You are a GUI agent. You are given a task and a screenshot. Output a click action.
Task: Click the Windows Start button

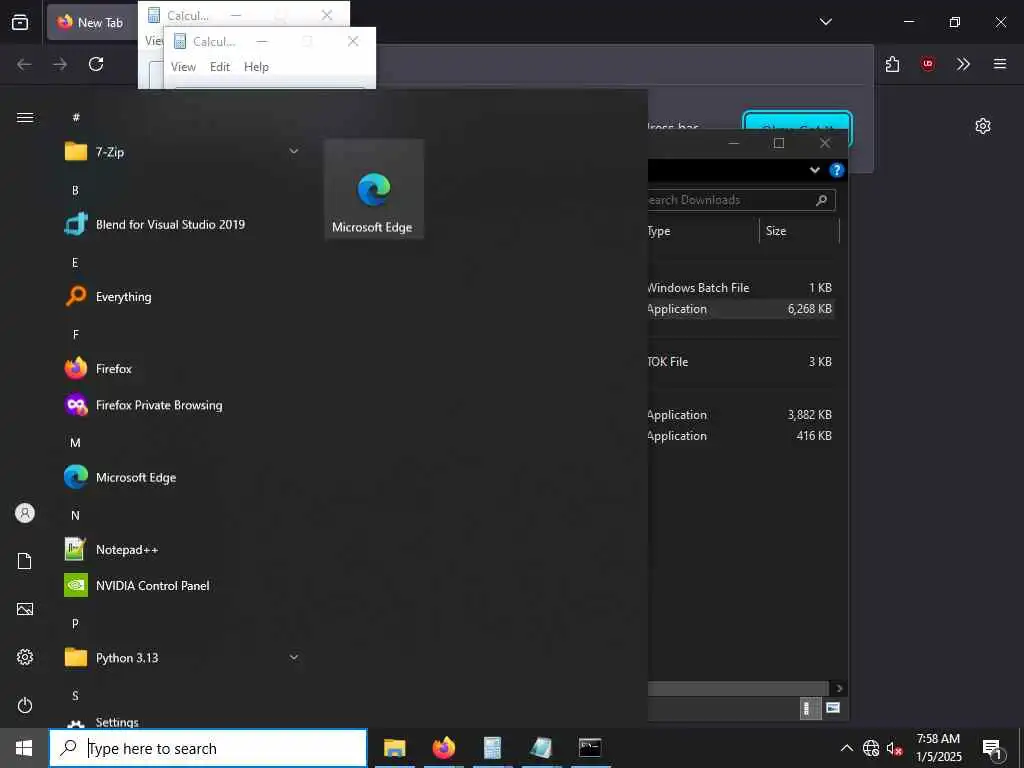tap(24, 748)
